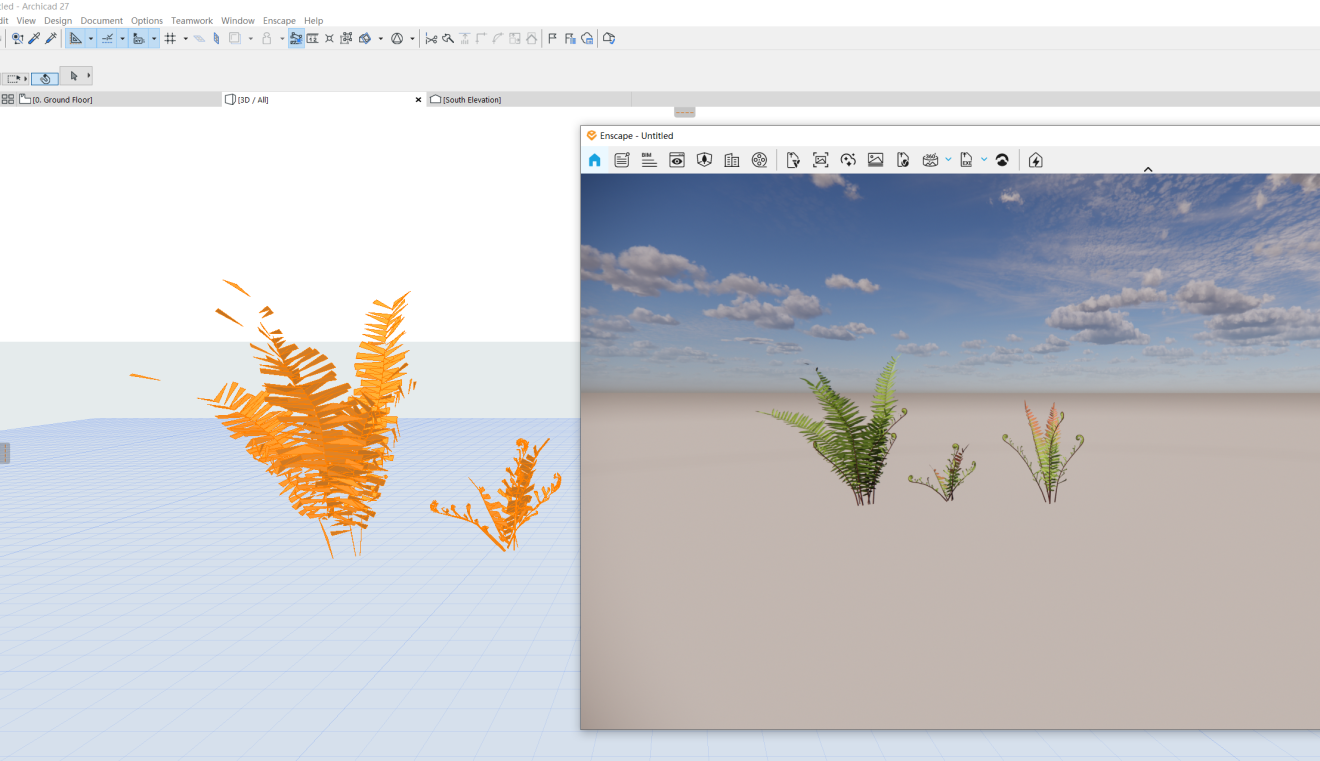Screen dimensions: 1320x761
Task: Open Enscape Video Editor film reel icon
Action: 759,160
